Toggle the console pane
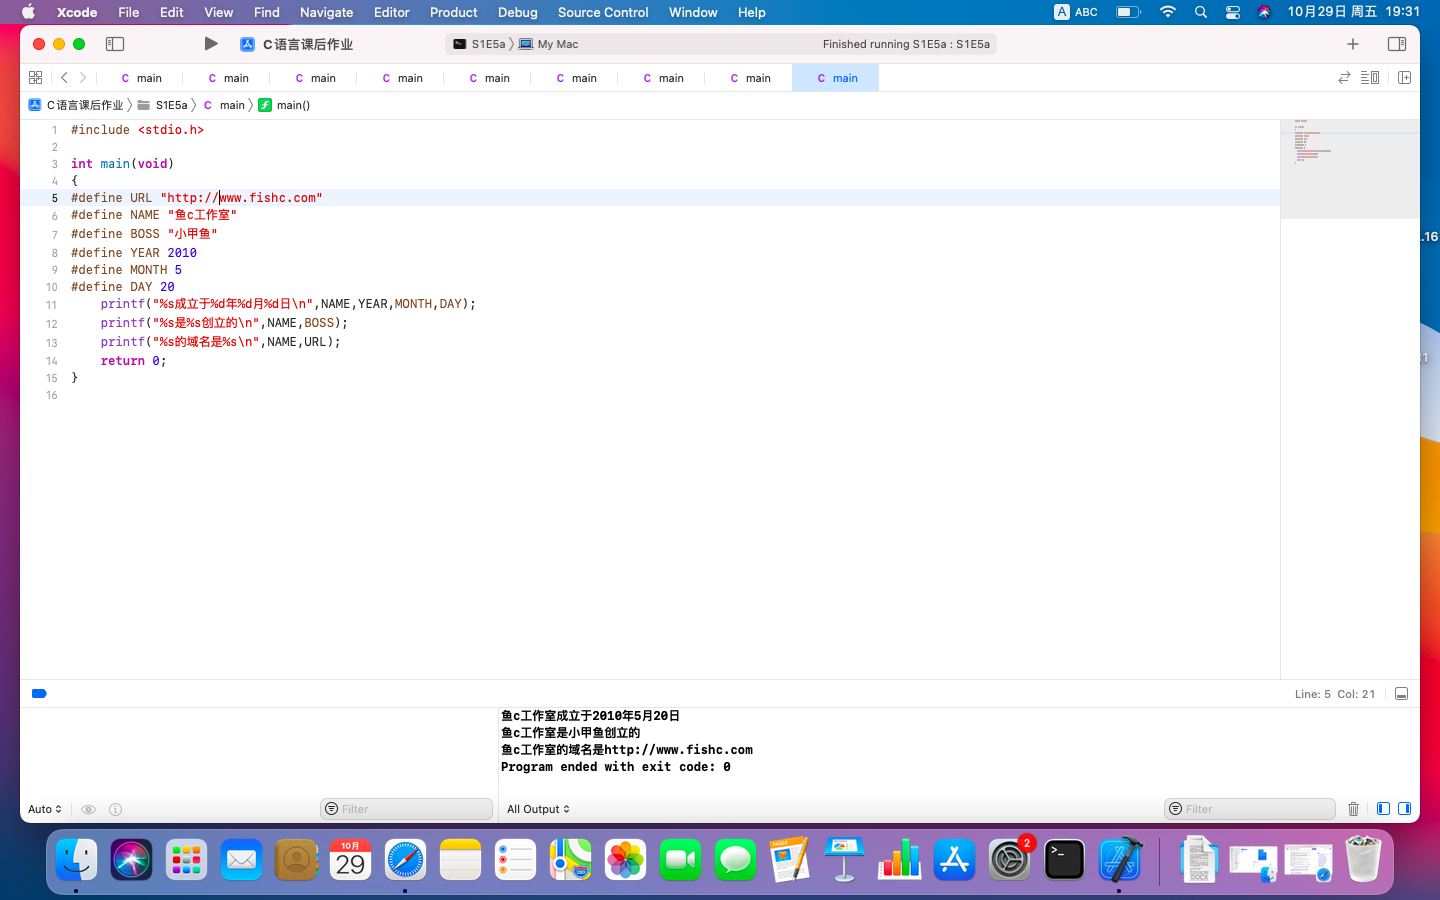Image resolution: width=1440 pixels, height=900 pixels. coord(1404,809)
